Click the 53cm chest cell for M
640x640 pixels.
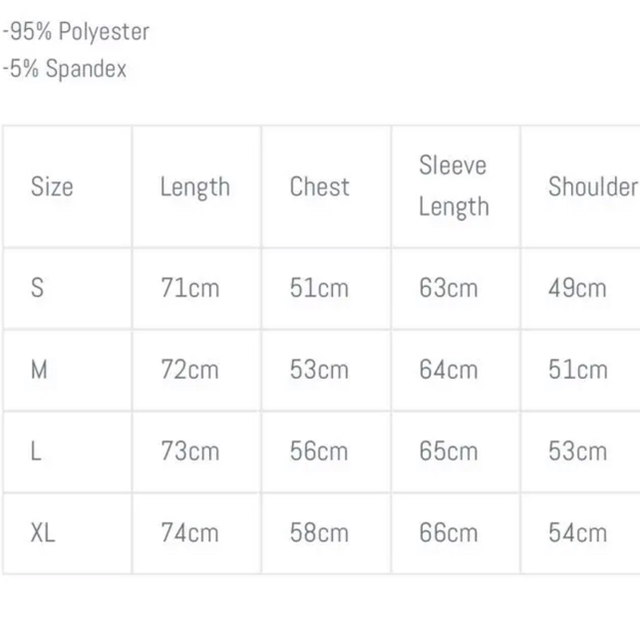319,369
